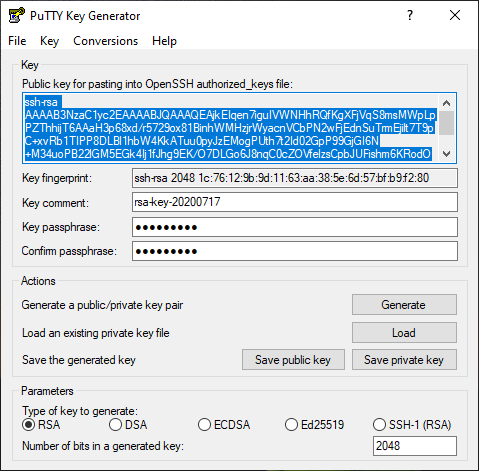Click the Load button

click(x=404, y=333)
